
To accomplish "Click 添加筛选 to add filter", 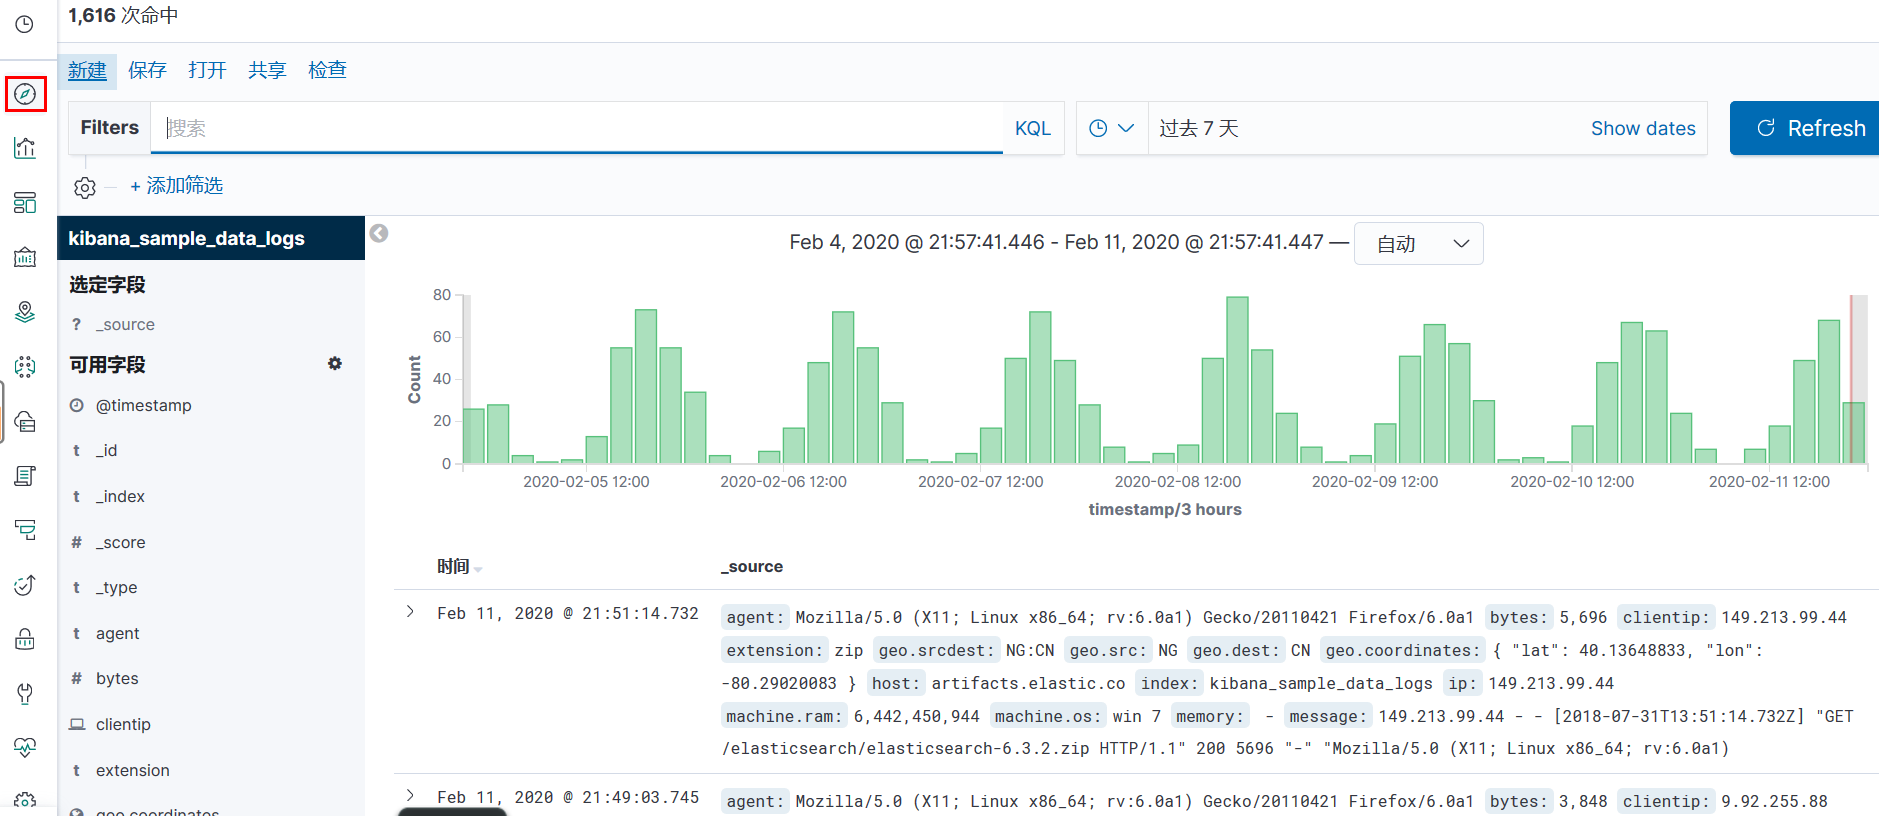I will pyautogui.click(x=176, y=186).
